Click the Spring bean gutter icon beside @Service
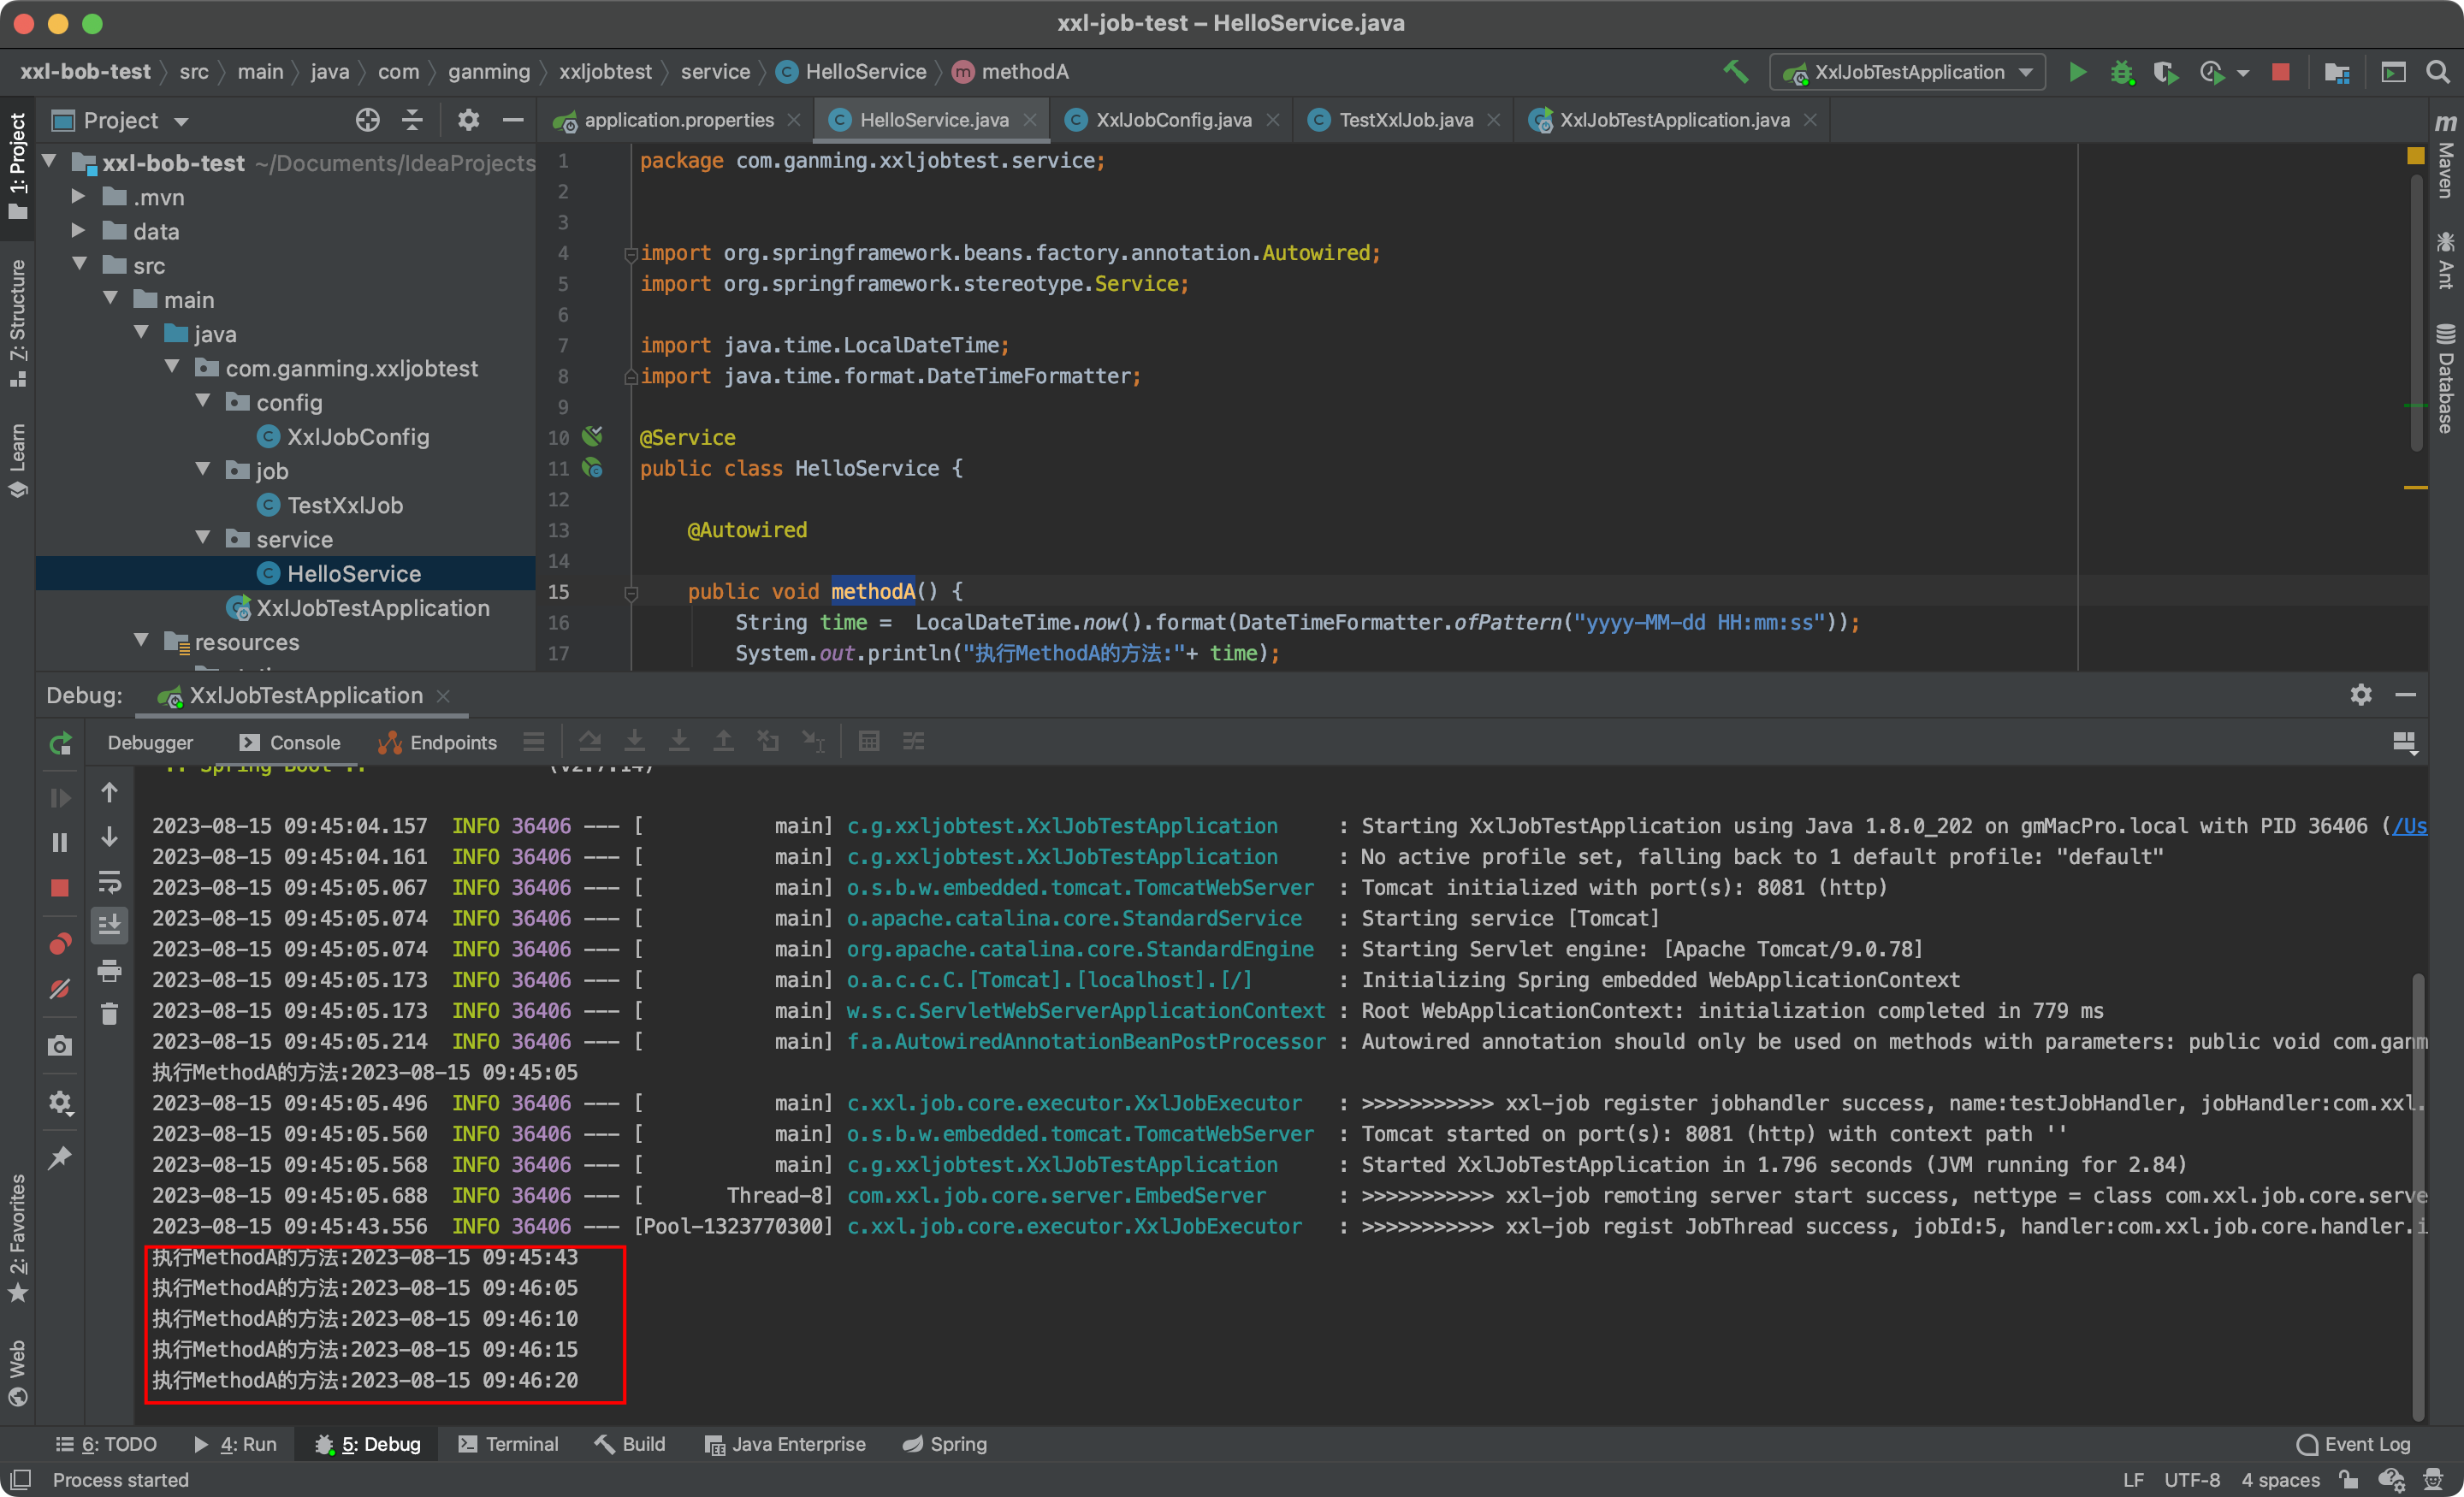 (x=592, y=436)
